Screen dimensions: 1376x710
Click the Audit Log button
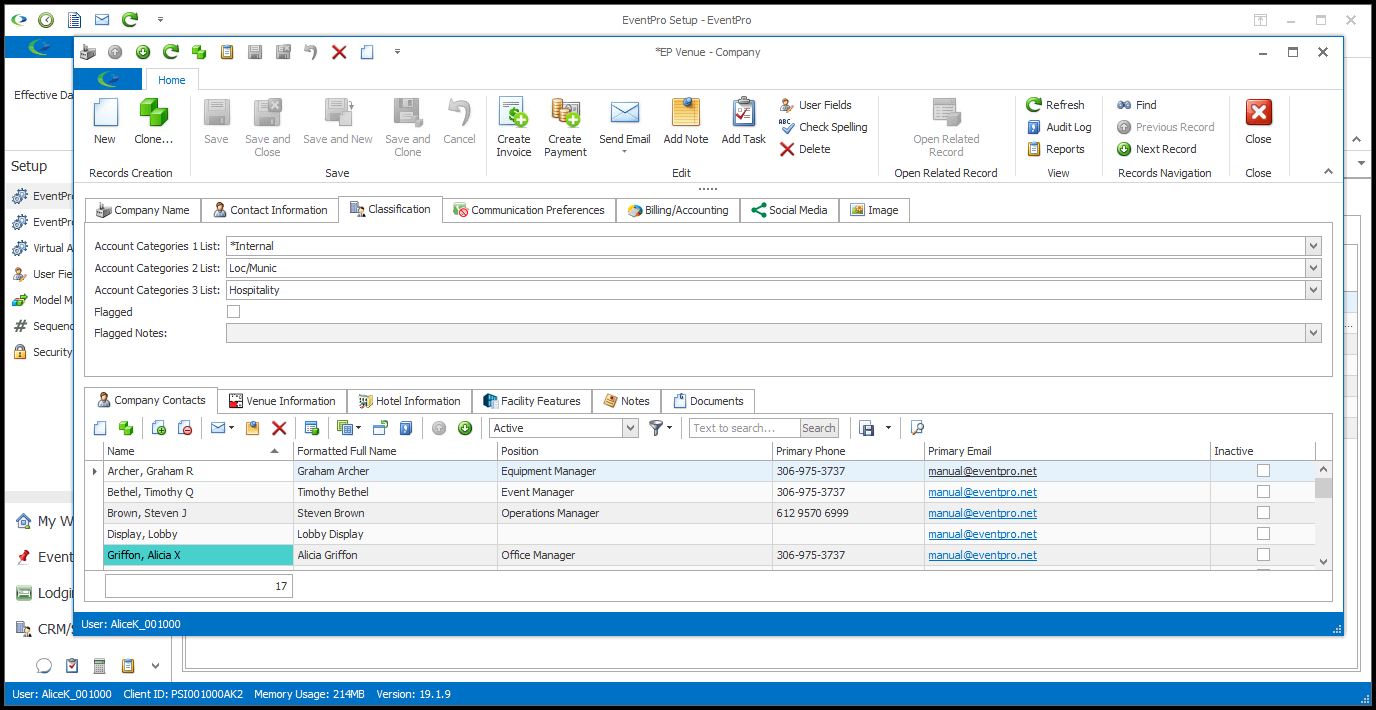point(1059,127)
